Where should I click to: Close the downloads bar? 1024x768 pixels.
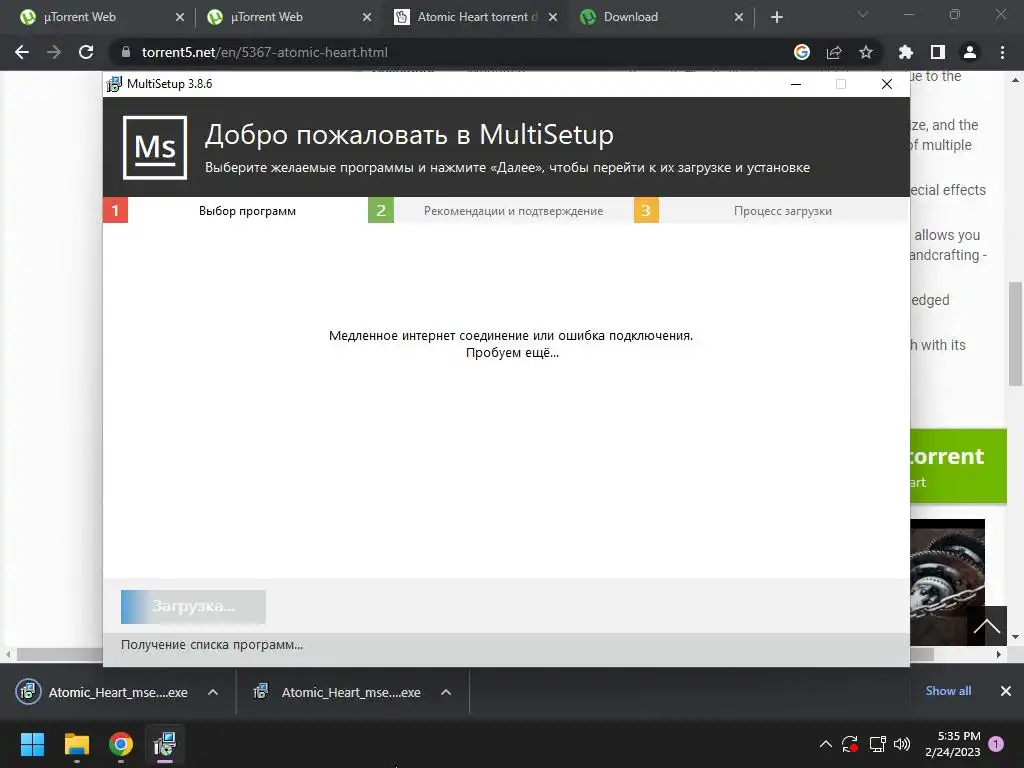click(1006, 691)
